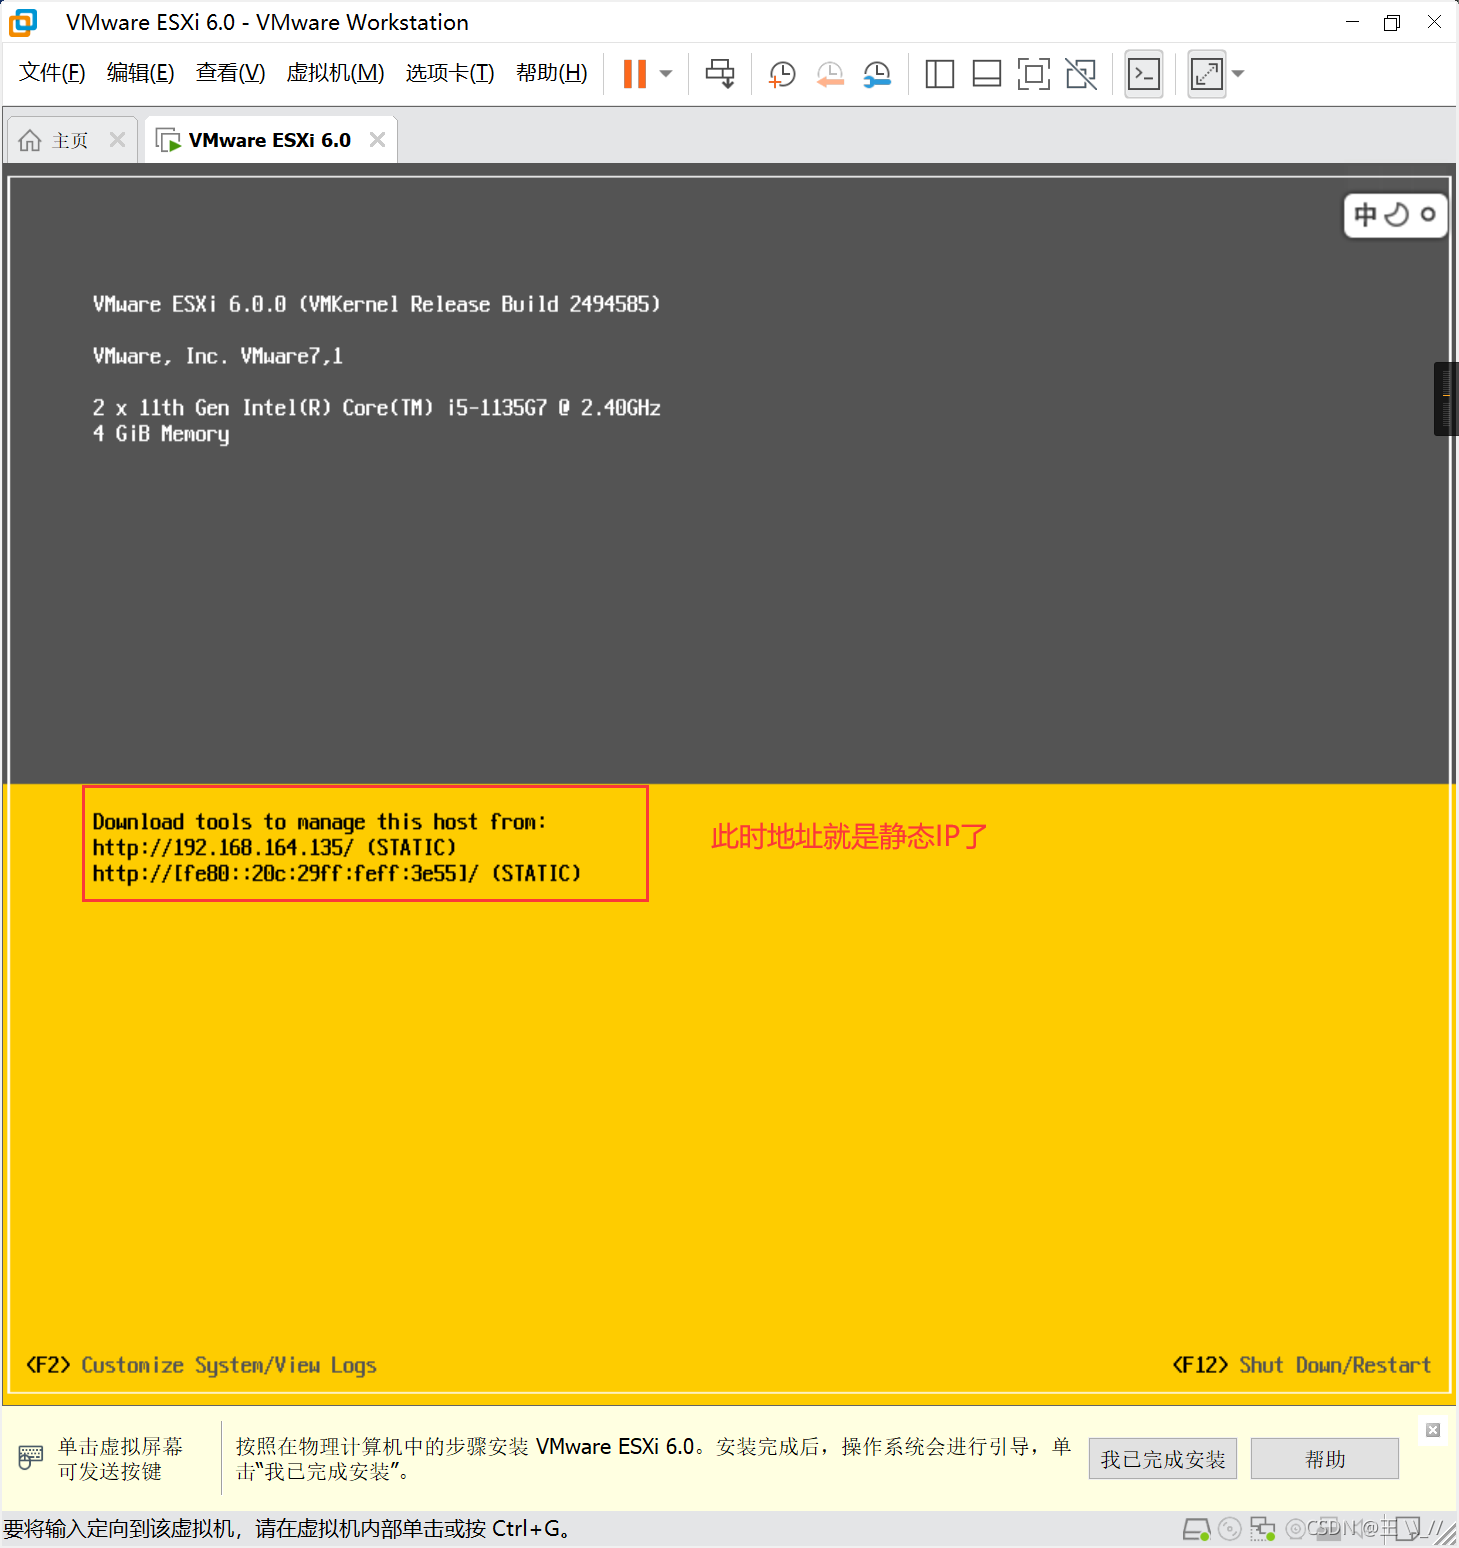Click the input method punctuation circle icon
1459x1548 pixels.
click(1428, 214)
